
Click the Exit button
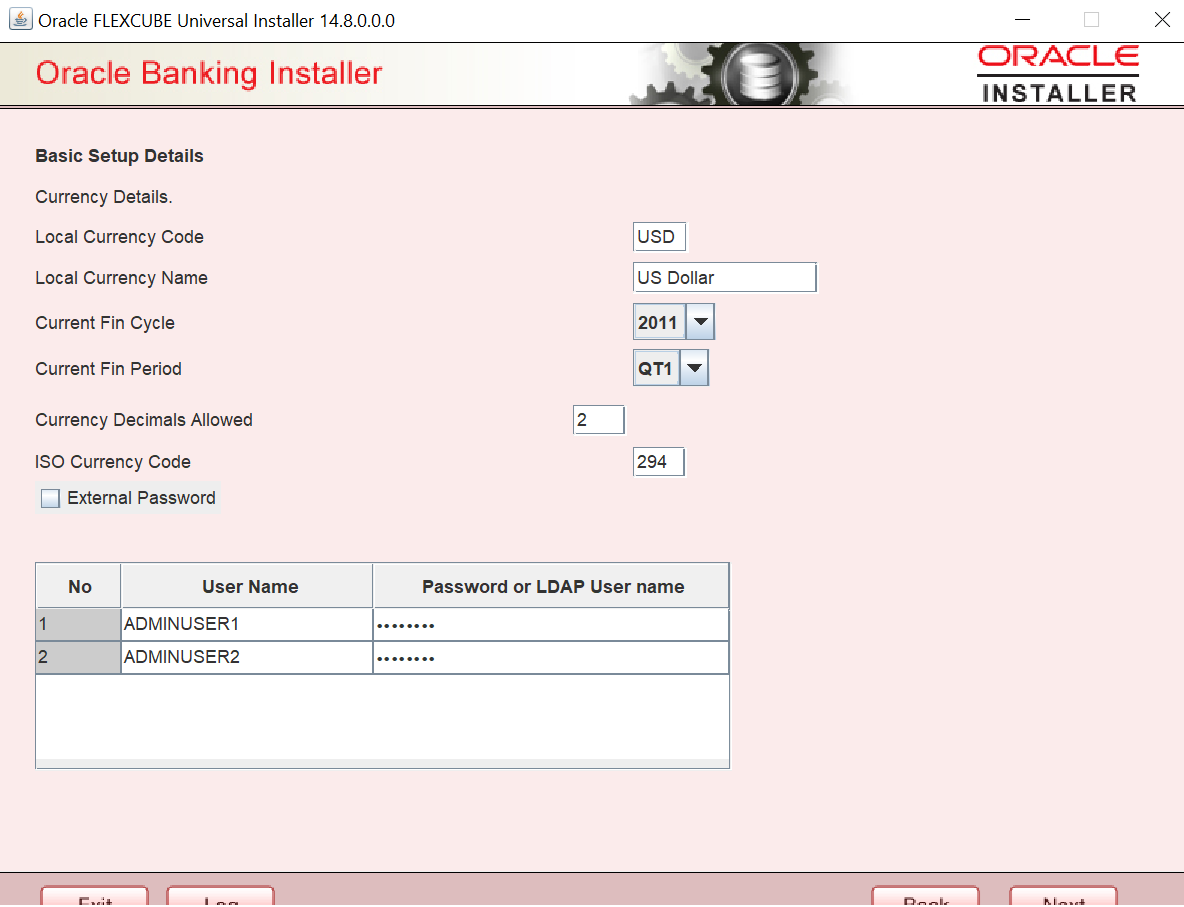point(94,897)
